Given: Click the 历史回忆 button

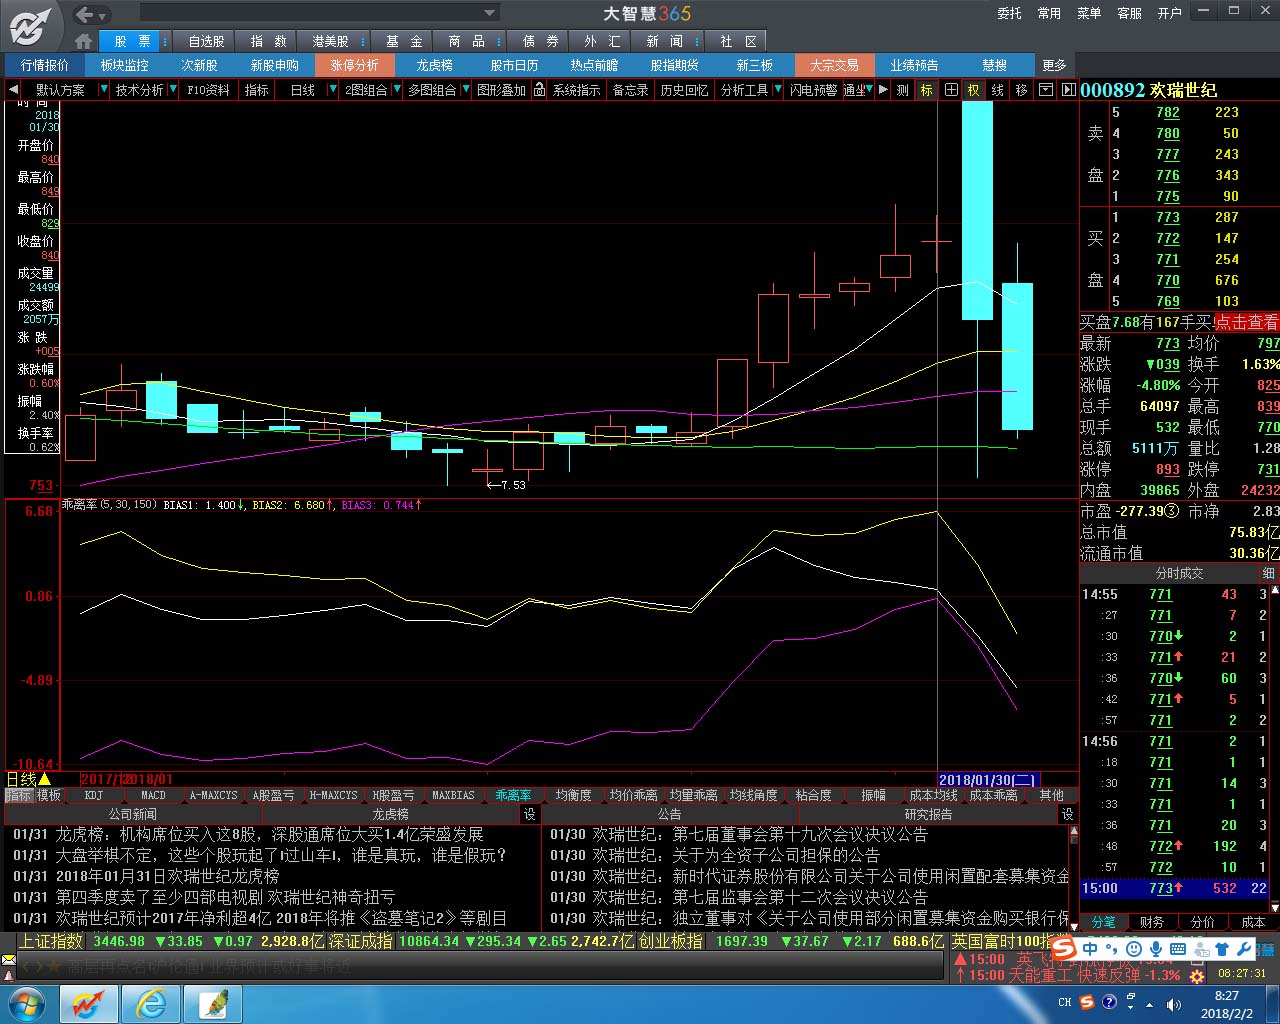Looking at the screenshot, I should (684, 90).
